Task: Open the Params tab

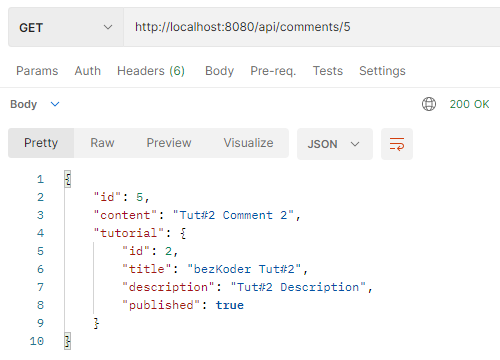Action: coord(37,71)
